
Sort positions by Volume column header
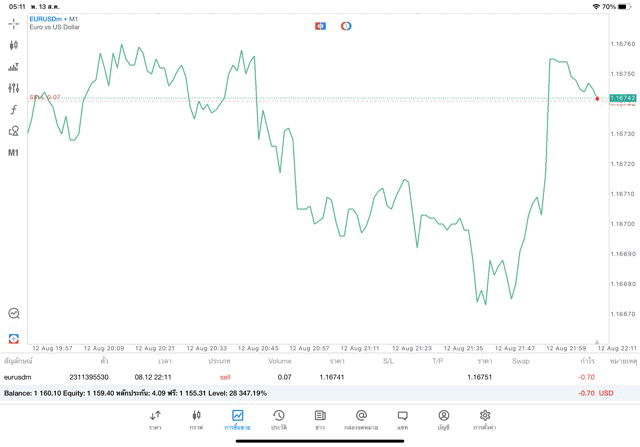click(x=280, y=361)
